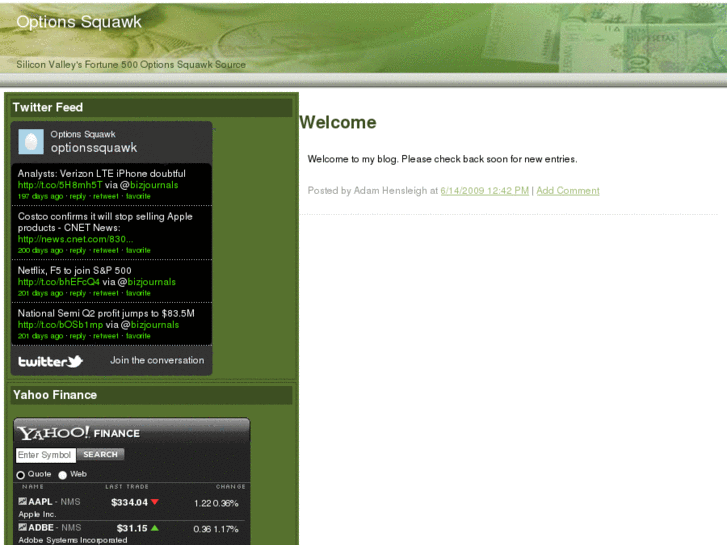Open the AAPL ticker symbol
727x545 pixels.
coord(40,502)
